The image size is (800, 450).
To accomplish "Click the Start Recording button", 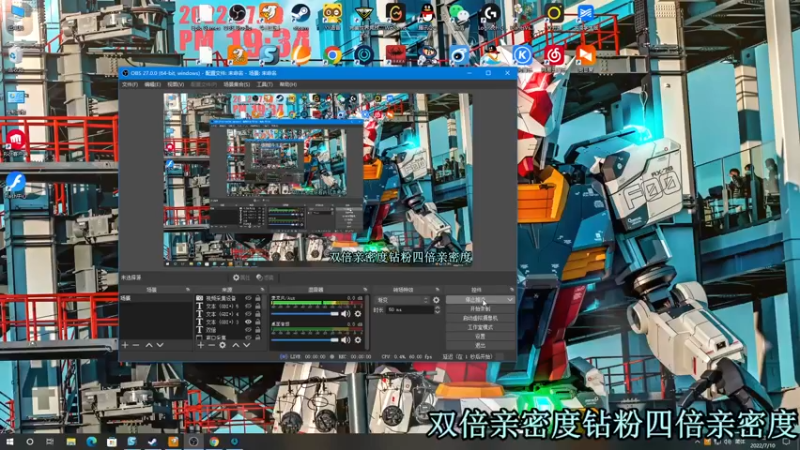I will click(480, 309).
